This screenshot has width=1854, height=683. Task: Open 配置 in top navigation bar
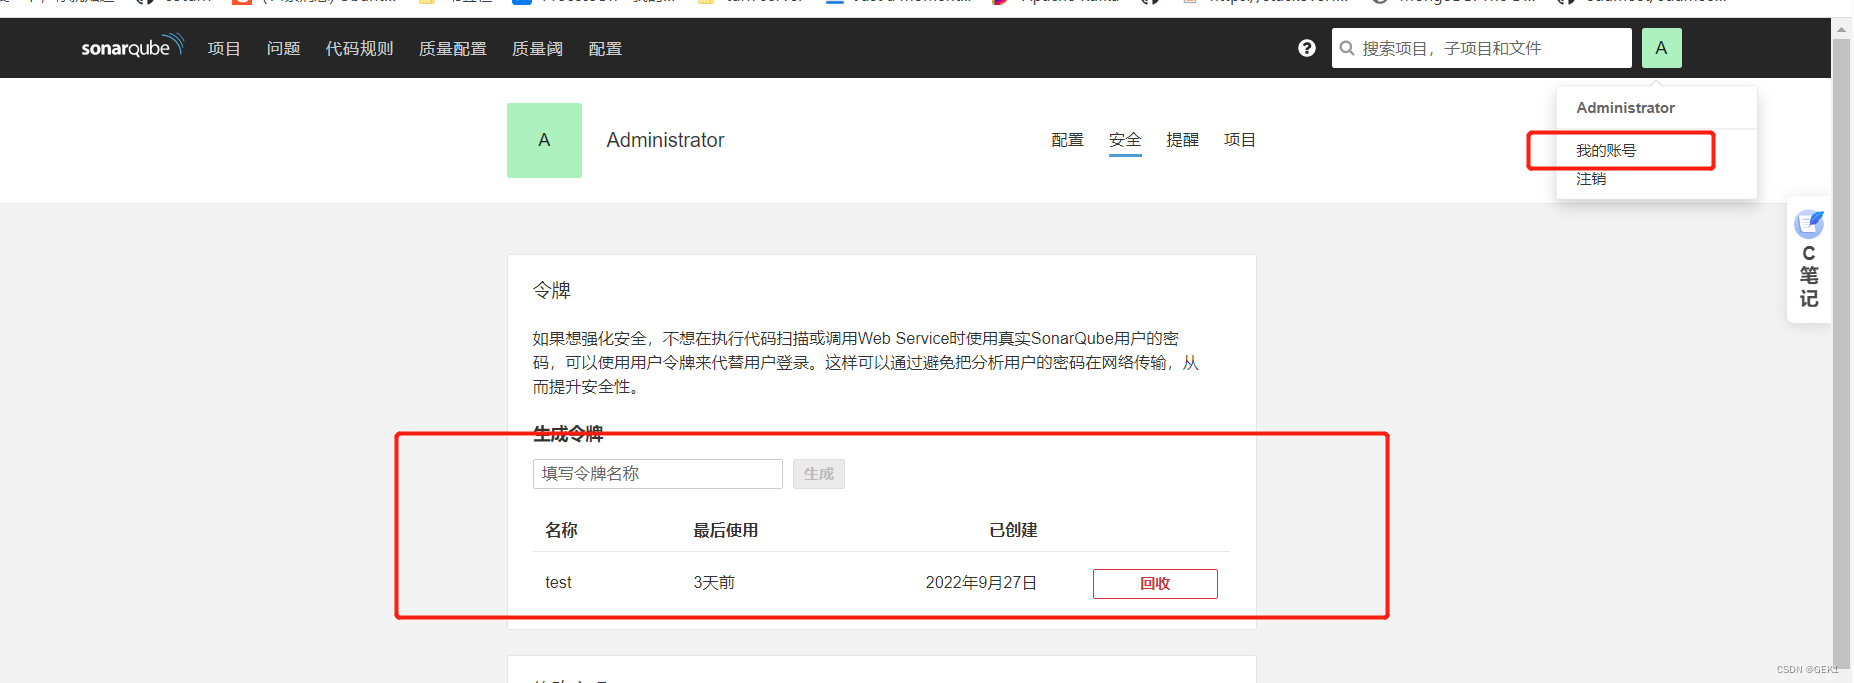pos(605,48)
